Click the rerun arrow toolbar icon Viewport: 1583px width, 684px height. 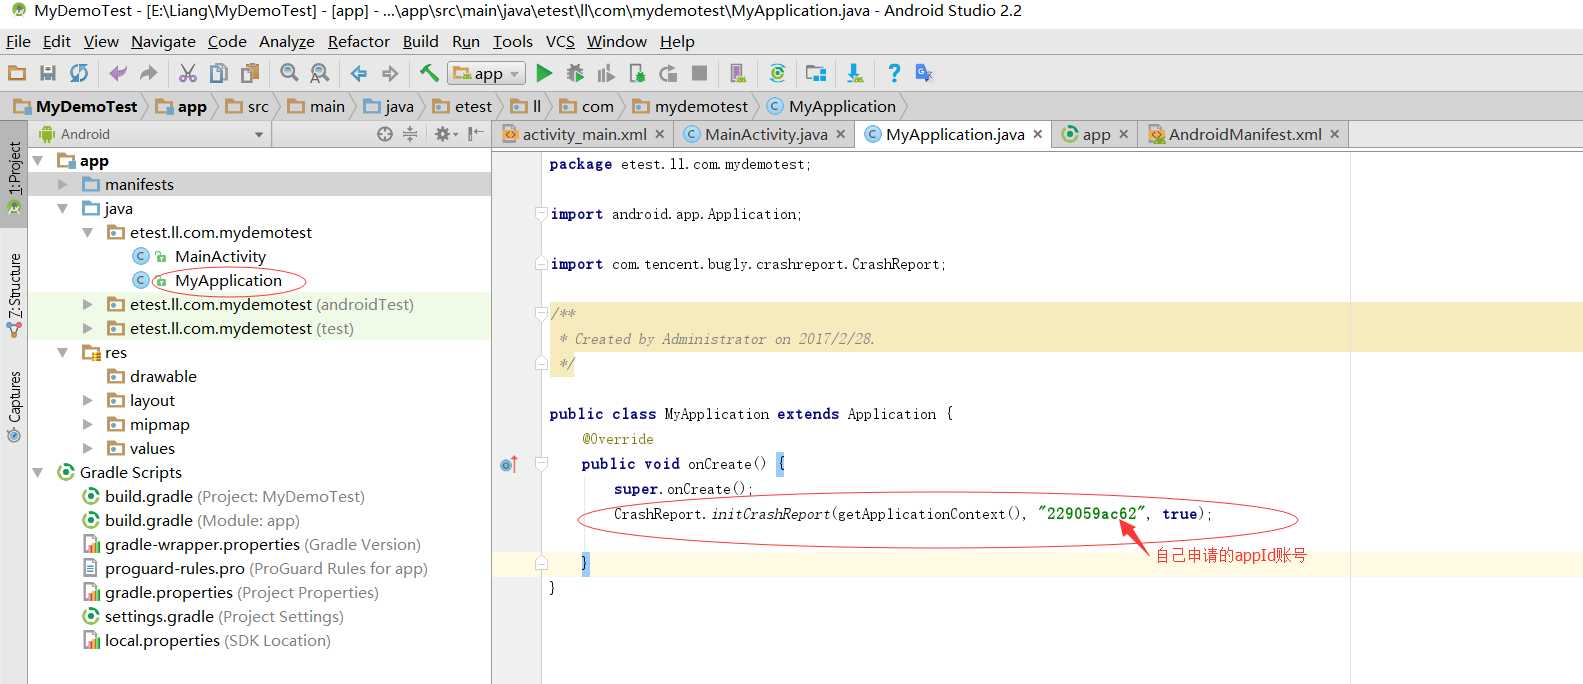668,73
